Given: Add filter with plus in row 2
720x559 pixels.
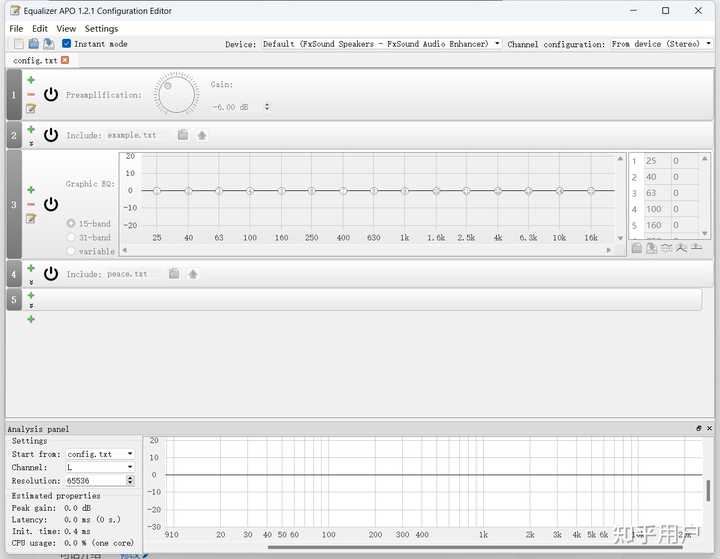Looking at the screenshot, I should pyautogui.click(x=31, y=130).
